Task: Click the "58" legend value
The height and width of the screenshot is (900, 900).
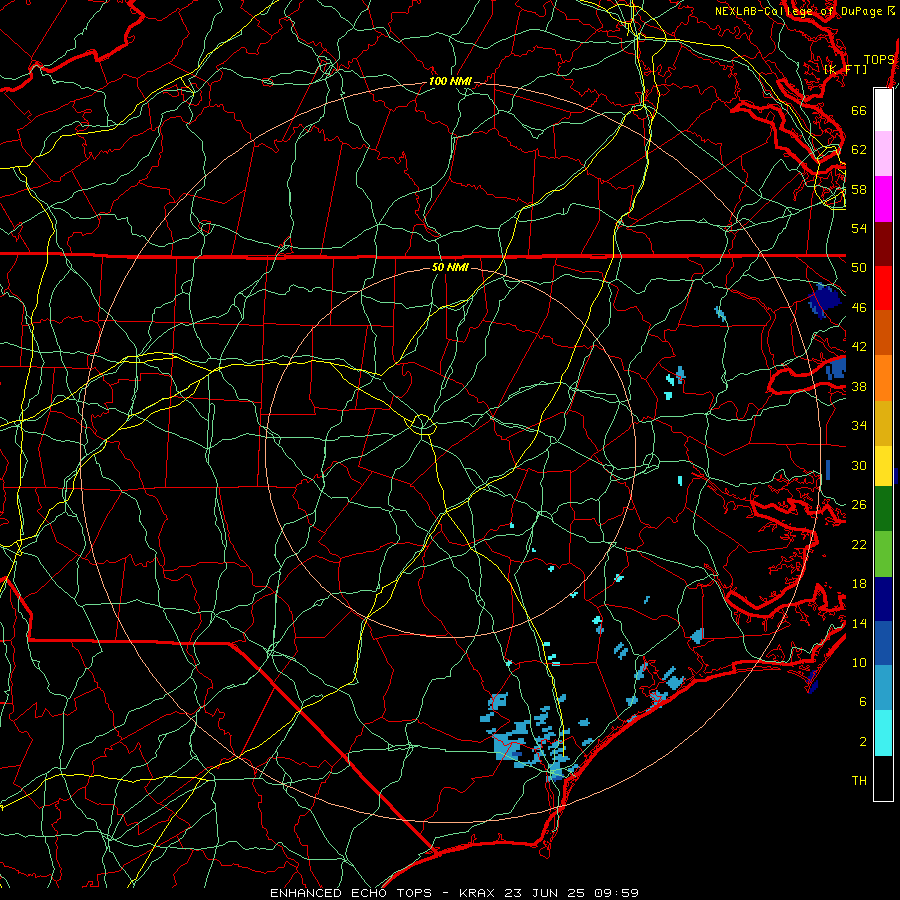Action: point(859,189)
